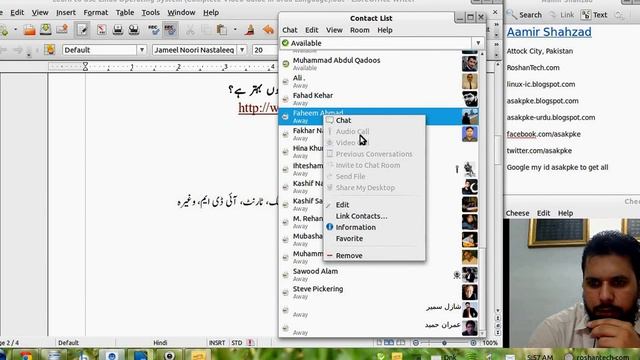640x360 pixels.
Task: Choose Link Contacts... in context menu
Action: (374, 216)
